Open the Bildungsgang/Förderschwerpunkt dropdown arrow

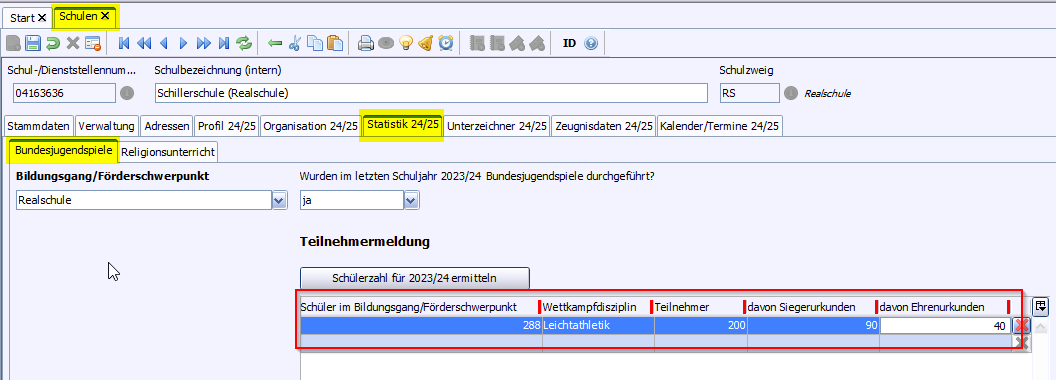[279, 201]
